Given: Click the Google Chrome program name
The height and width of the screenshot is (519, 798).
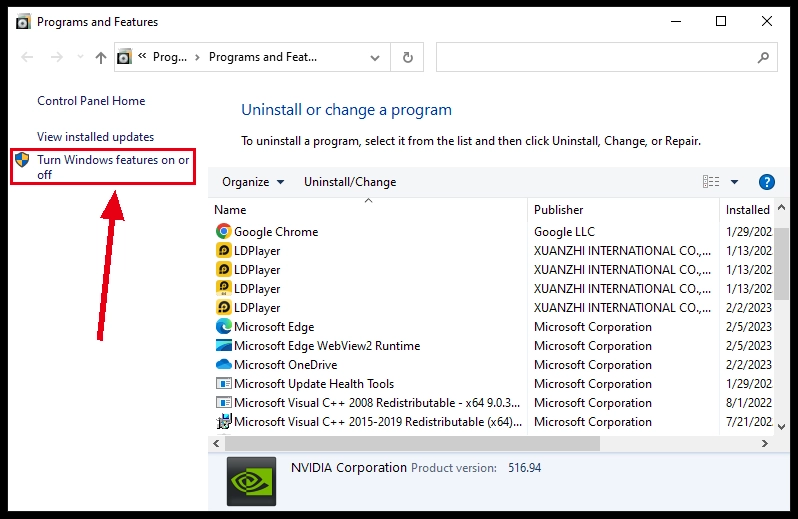Looking at the screenshot, I should 276,232.
